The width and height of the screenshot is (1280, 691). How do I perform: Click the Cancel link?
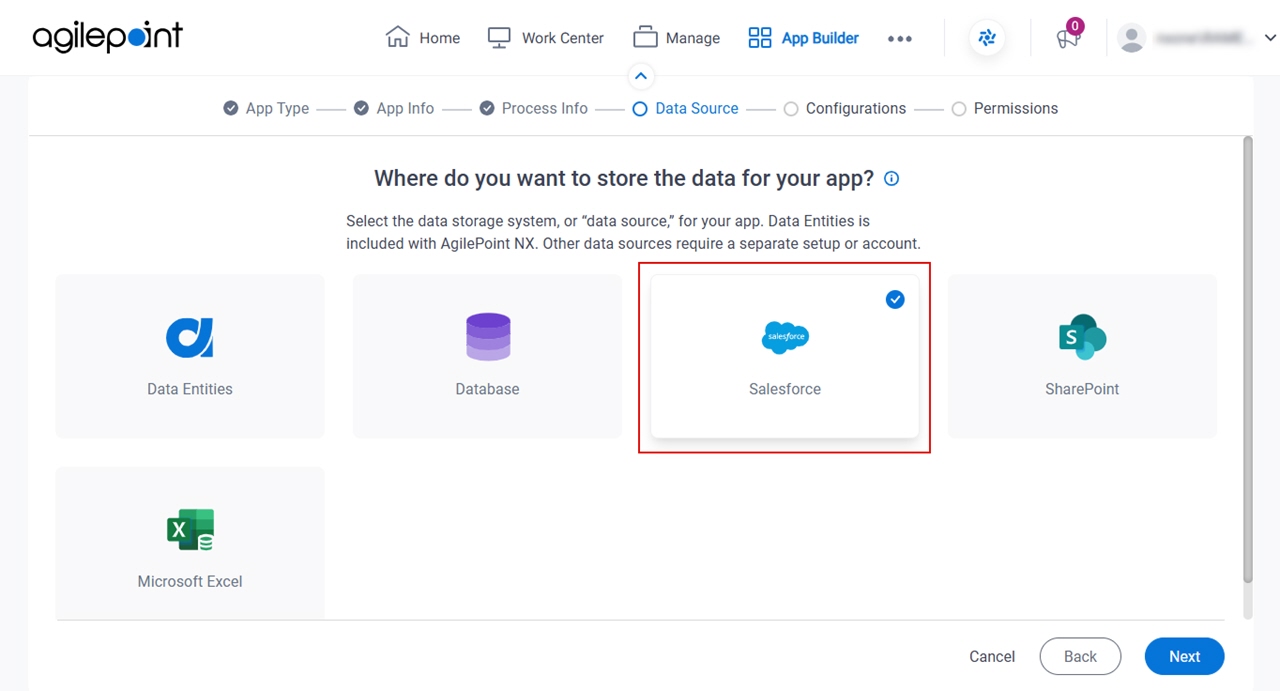click(992, 656)
